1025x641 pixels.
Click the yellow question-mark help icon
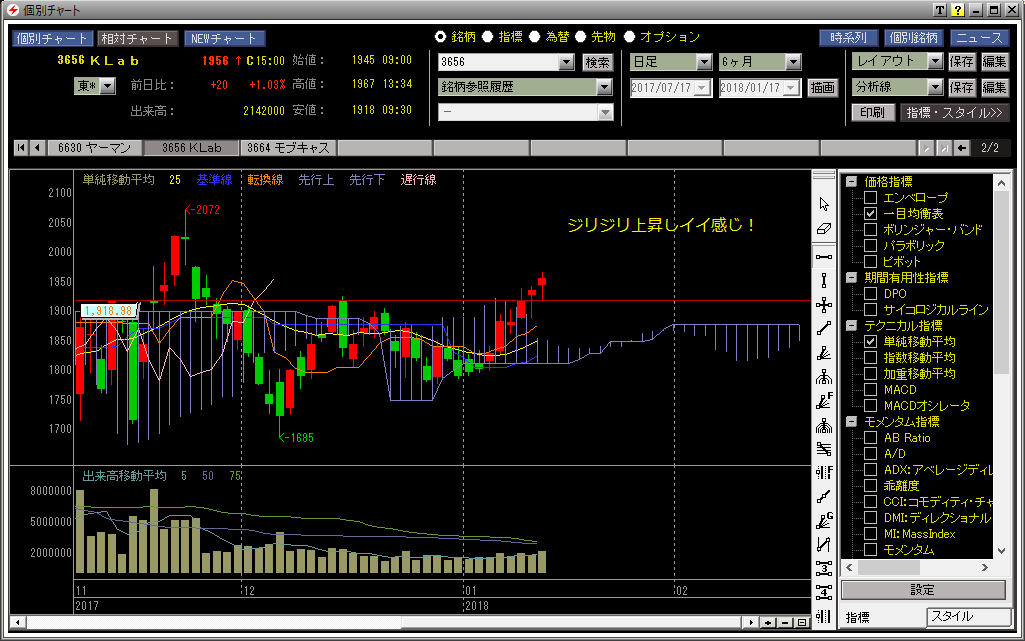pyautogui.click(x=958, y=10)
